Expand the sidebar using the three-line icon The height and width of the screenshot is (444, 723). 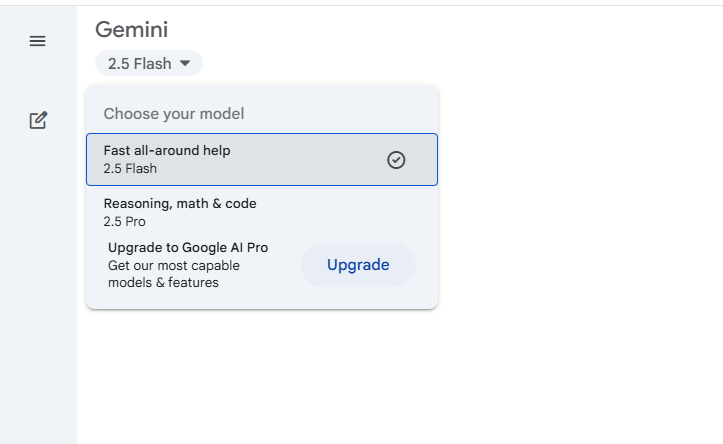37,41
